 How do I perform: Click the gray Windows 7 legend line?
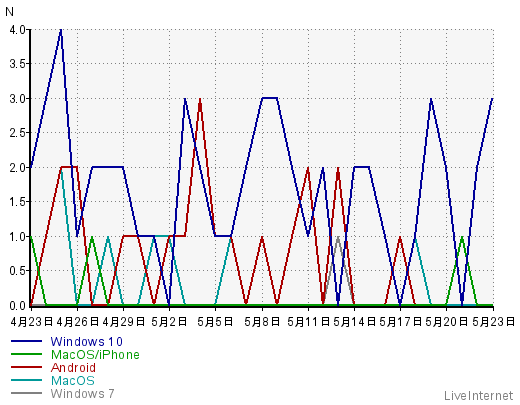pos(26,393)
